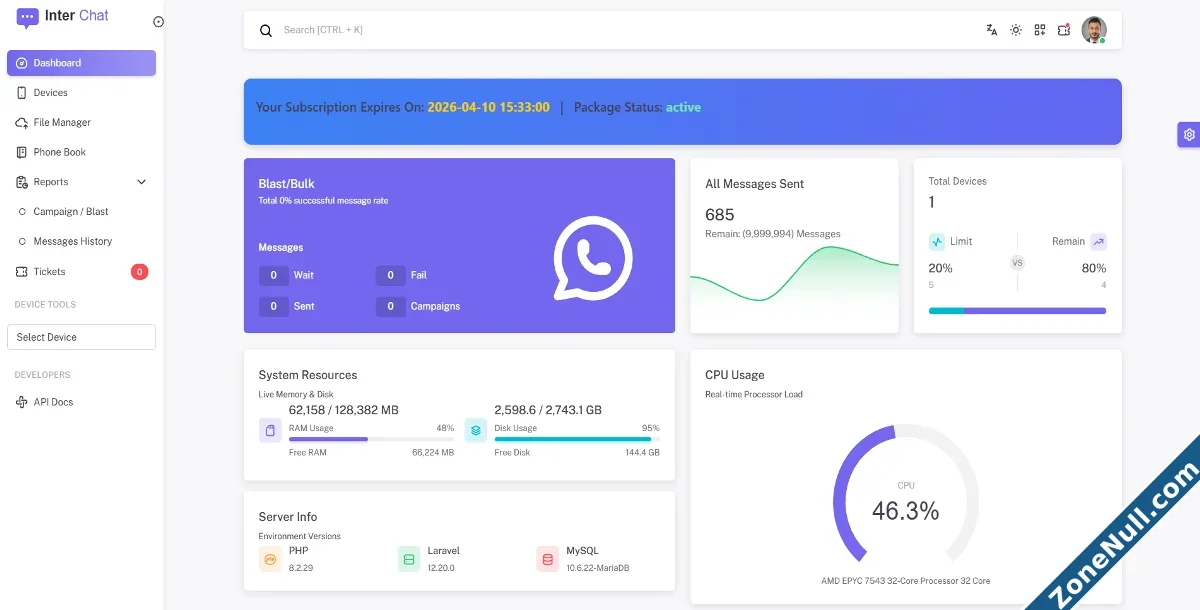1200x610 pixels.
Task: Toggle light/dark theme with the sun icon
Action: click(x=1016, y=30)
